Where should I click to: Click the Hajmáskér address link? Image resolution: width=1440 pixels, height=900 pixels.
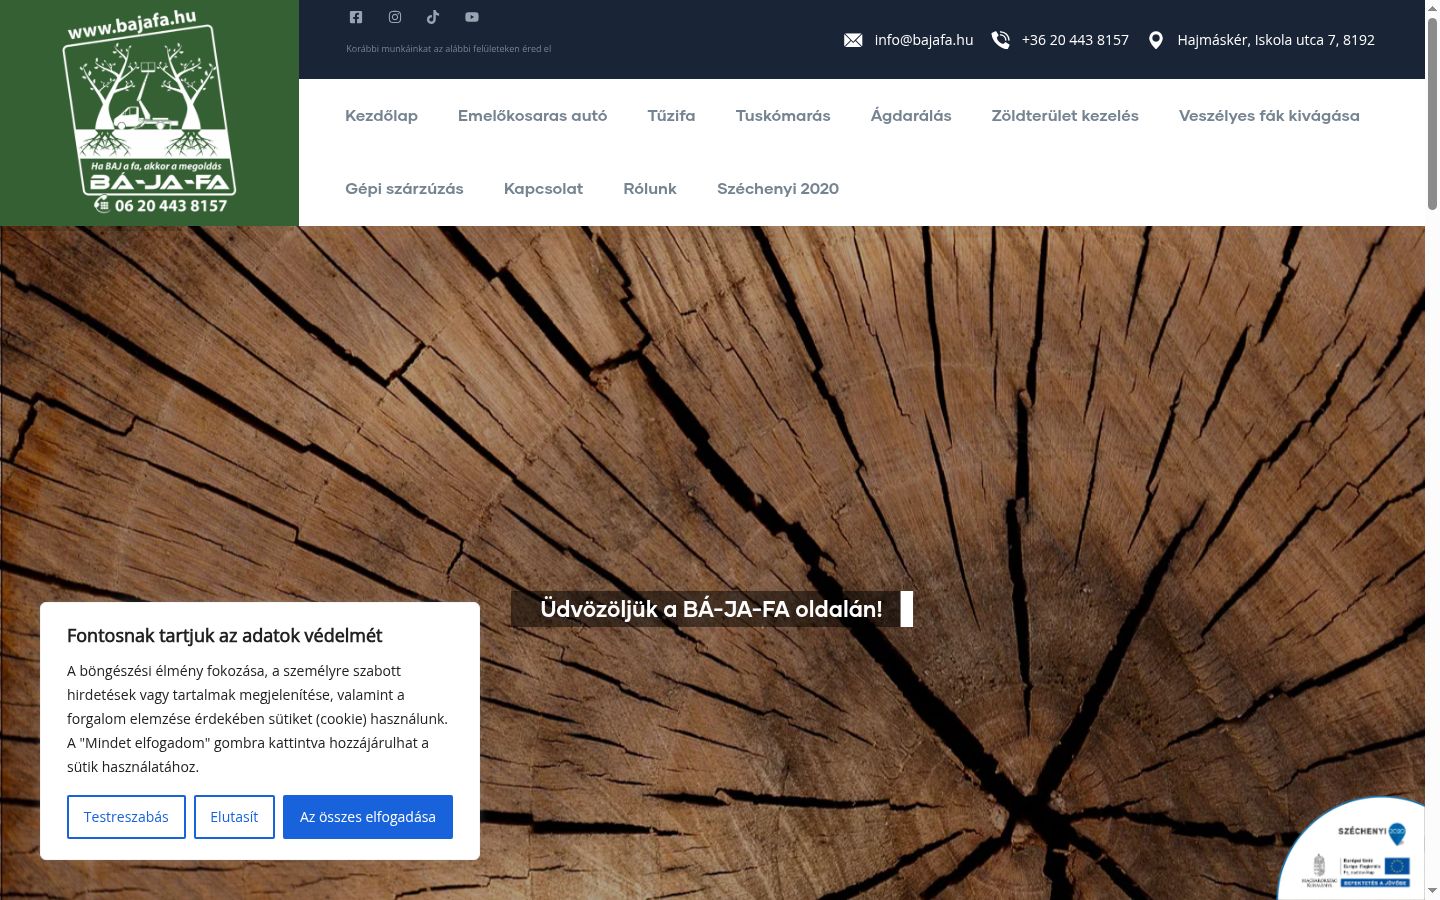tap(1276, 40)
